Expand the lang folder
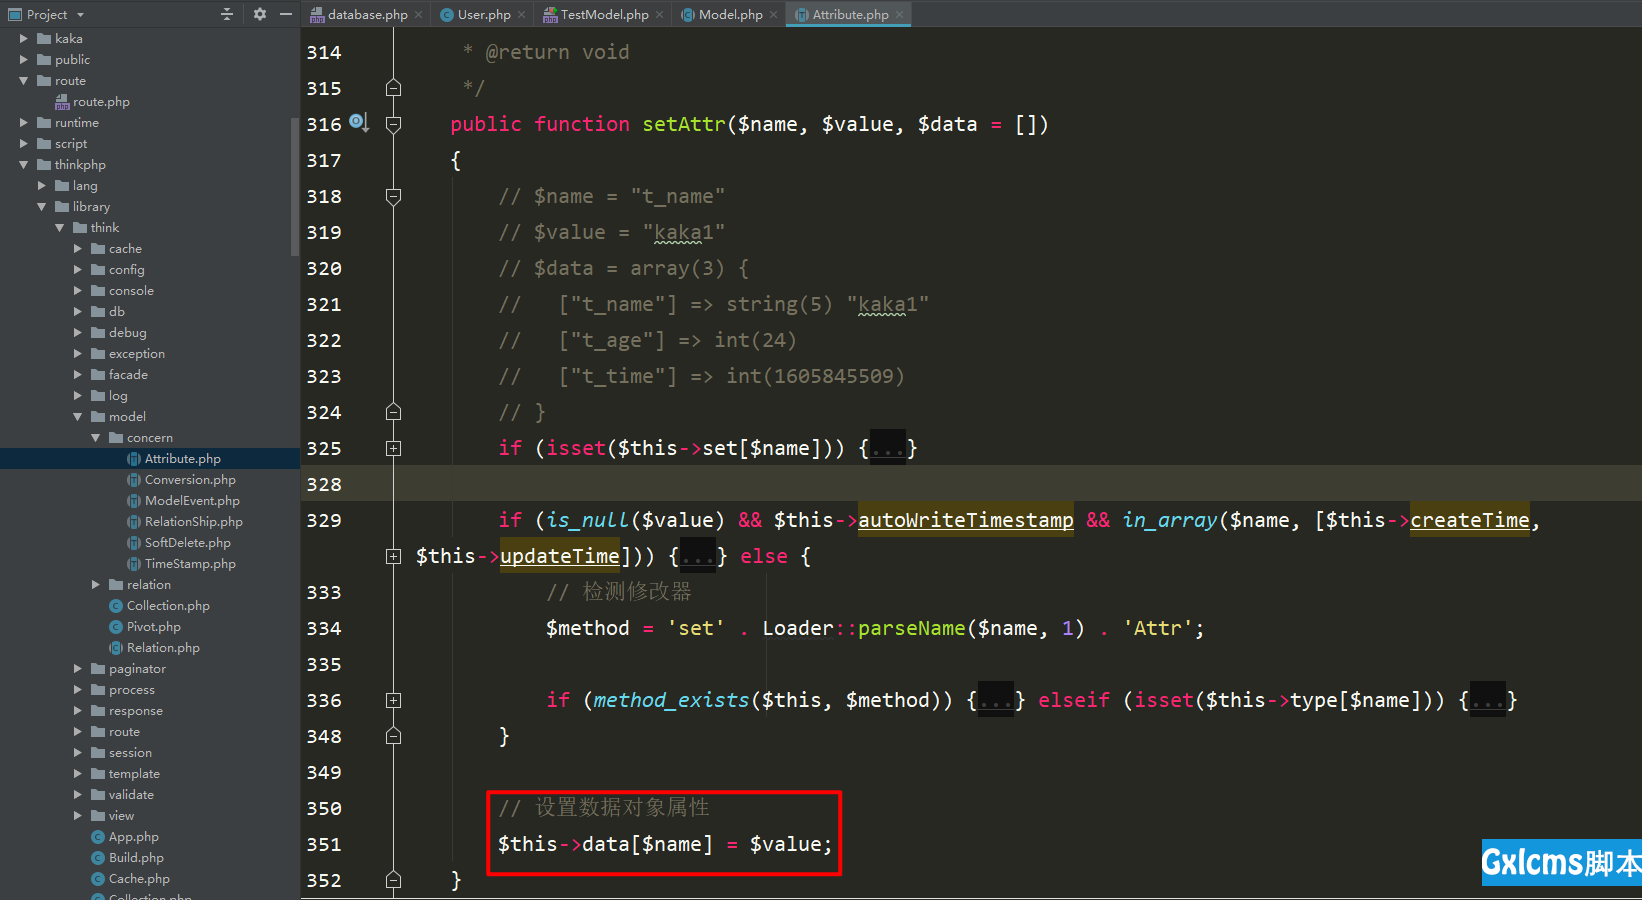This screenshot has height=900, width=1642. point(42,186)
